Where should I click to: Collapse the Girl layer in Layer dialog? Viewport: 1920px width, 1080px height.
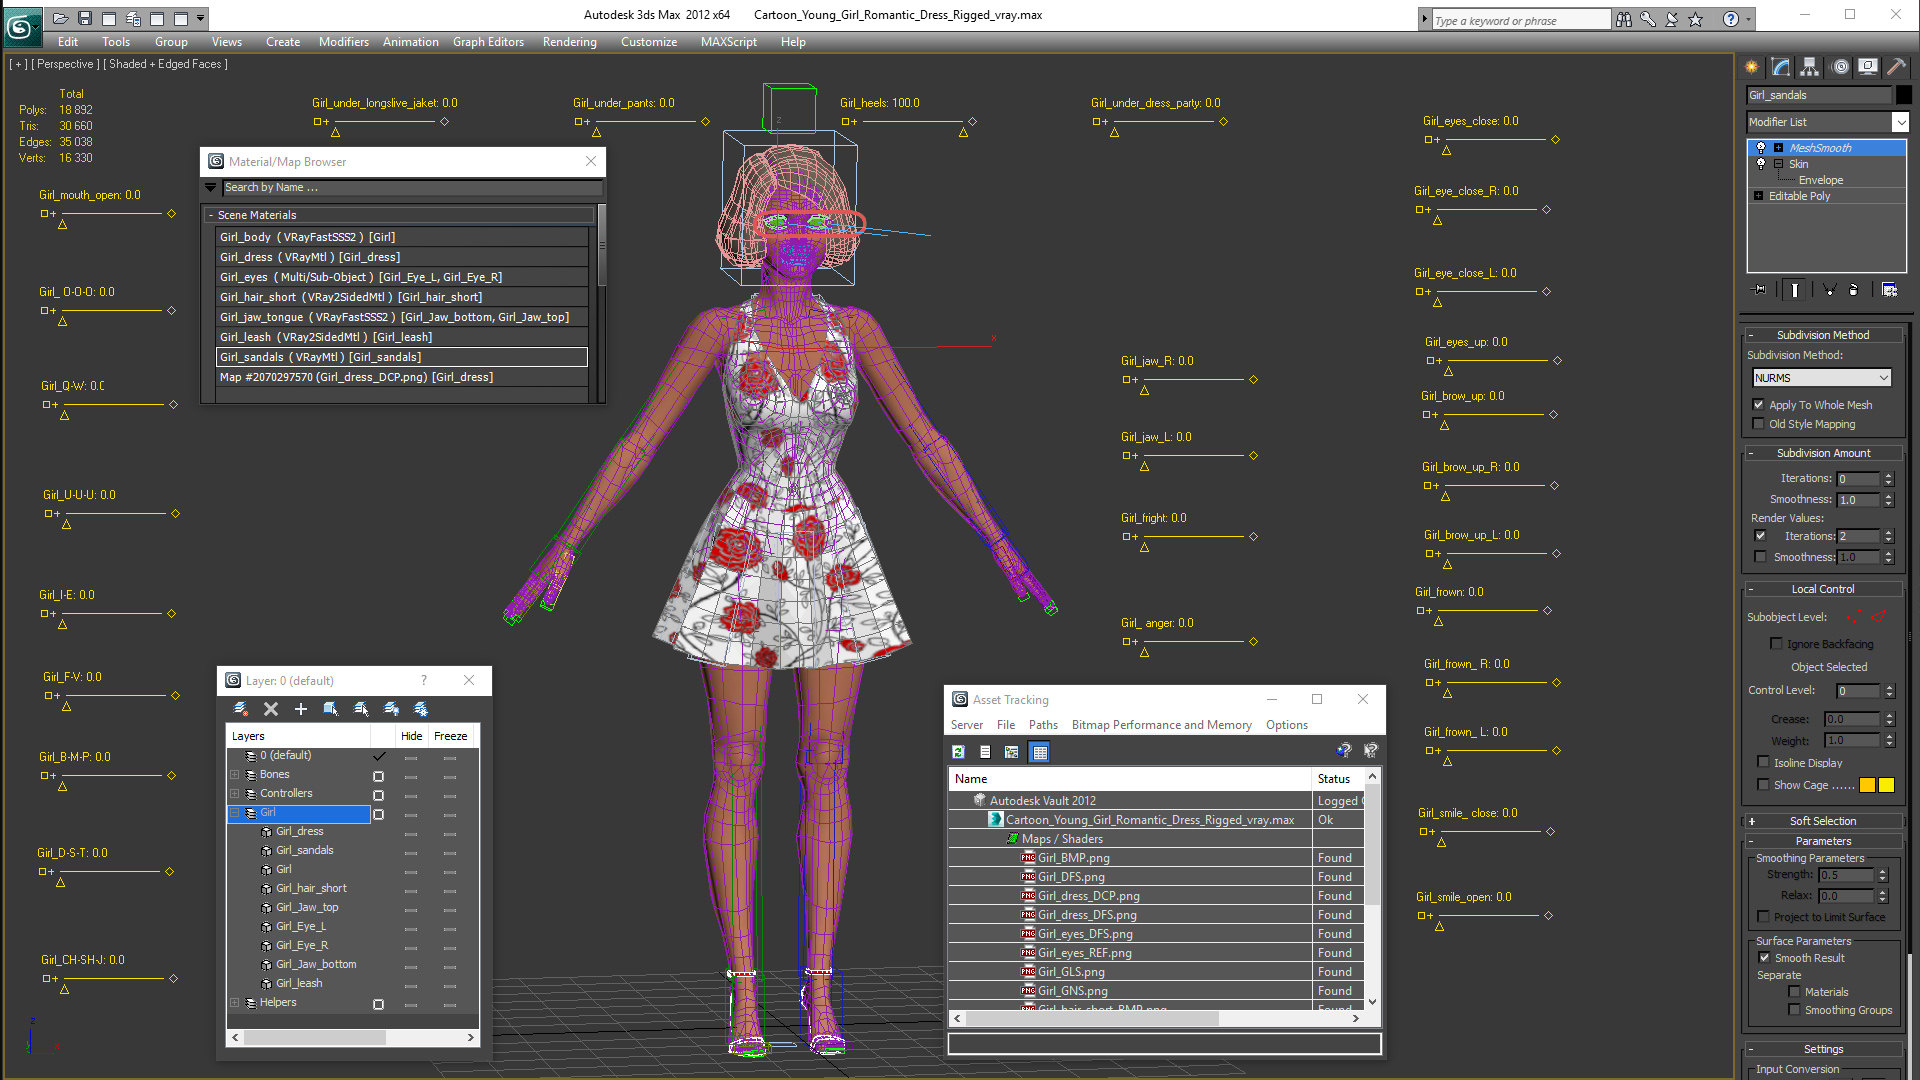pos(235,813)
